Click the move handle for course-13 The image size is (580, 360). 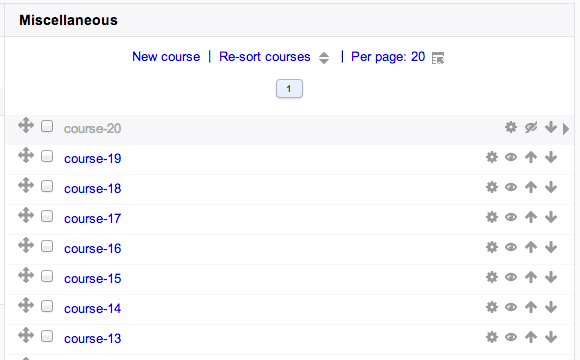point(26,335)
